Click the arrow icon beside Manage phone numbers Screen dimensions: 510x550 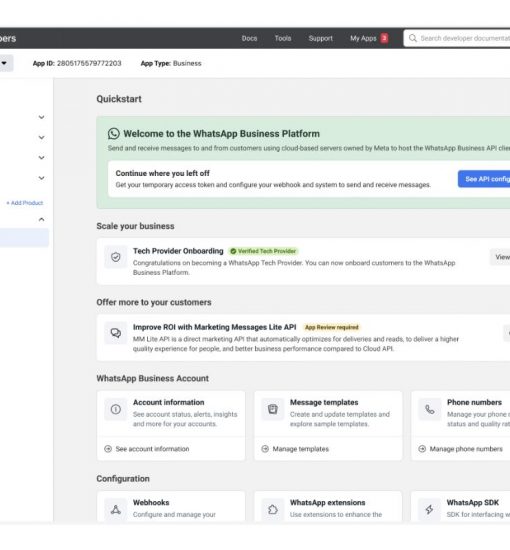[422, 449]
